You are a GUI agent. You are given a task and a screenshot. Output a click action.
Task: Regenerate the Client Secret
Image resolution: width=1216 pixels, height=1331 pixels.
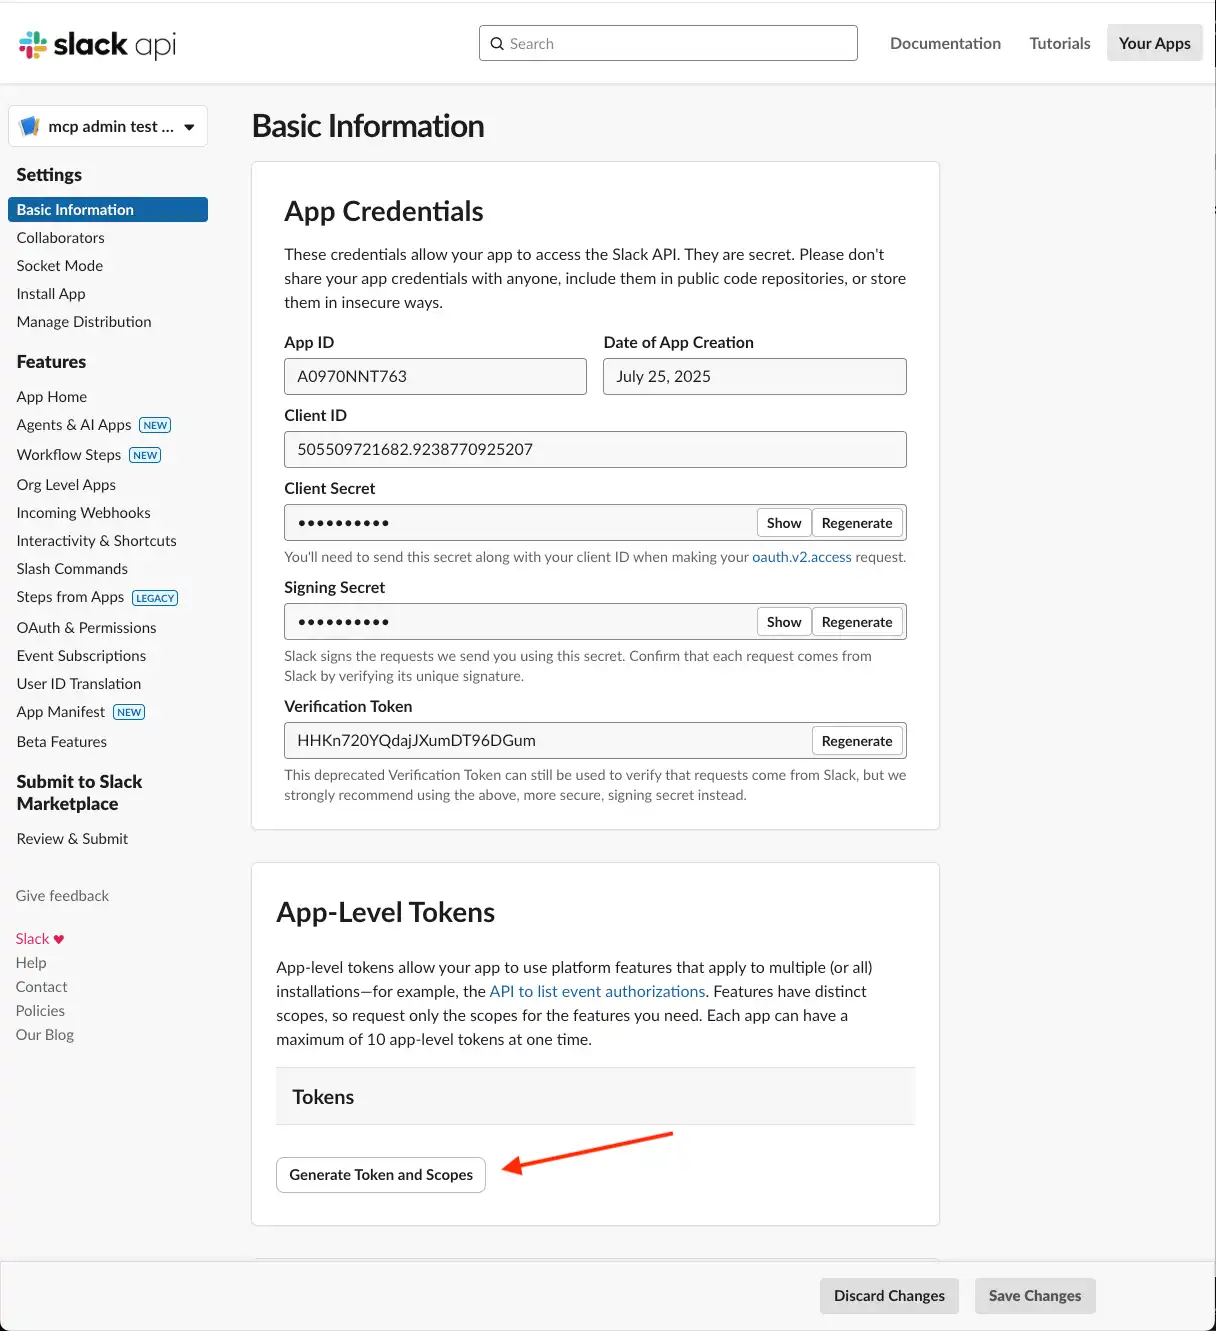click(x=856, y=523)
